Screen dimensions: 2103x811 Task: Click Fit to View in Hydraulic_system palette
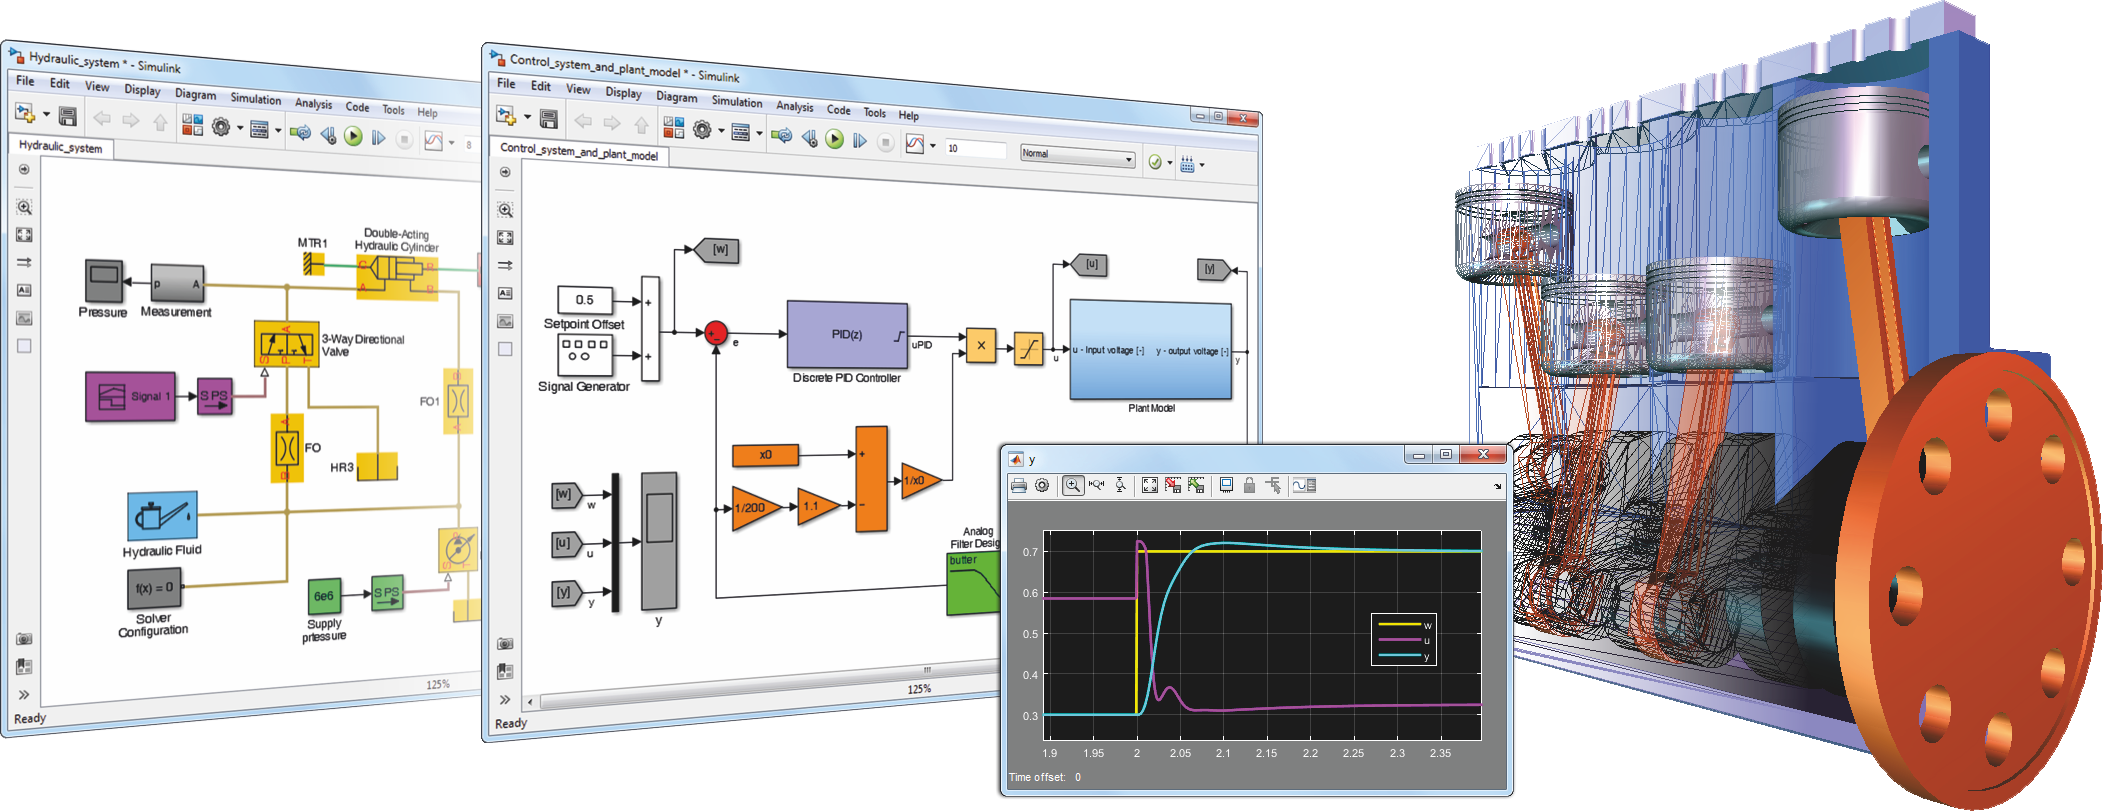pos(24,235)
